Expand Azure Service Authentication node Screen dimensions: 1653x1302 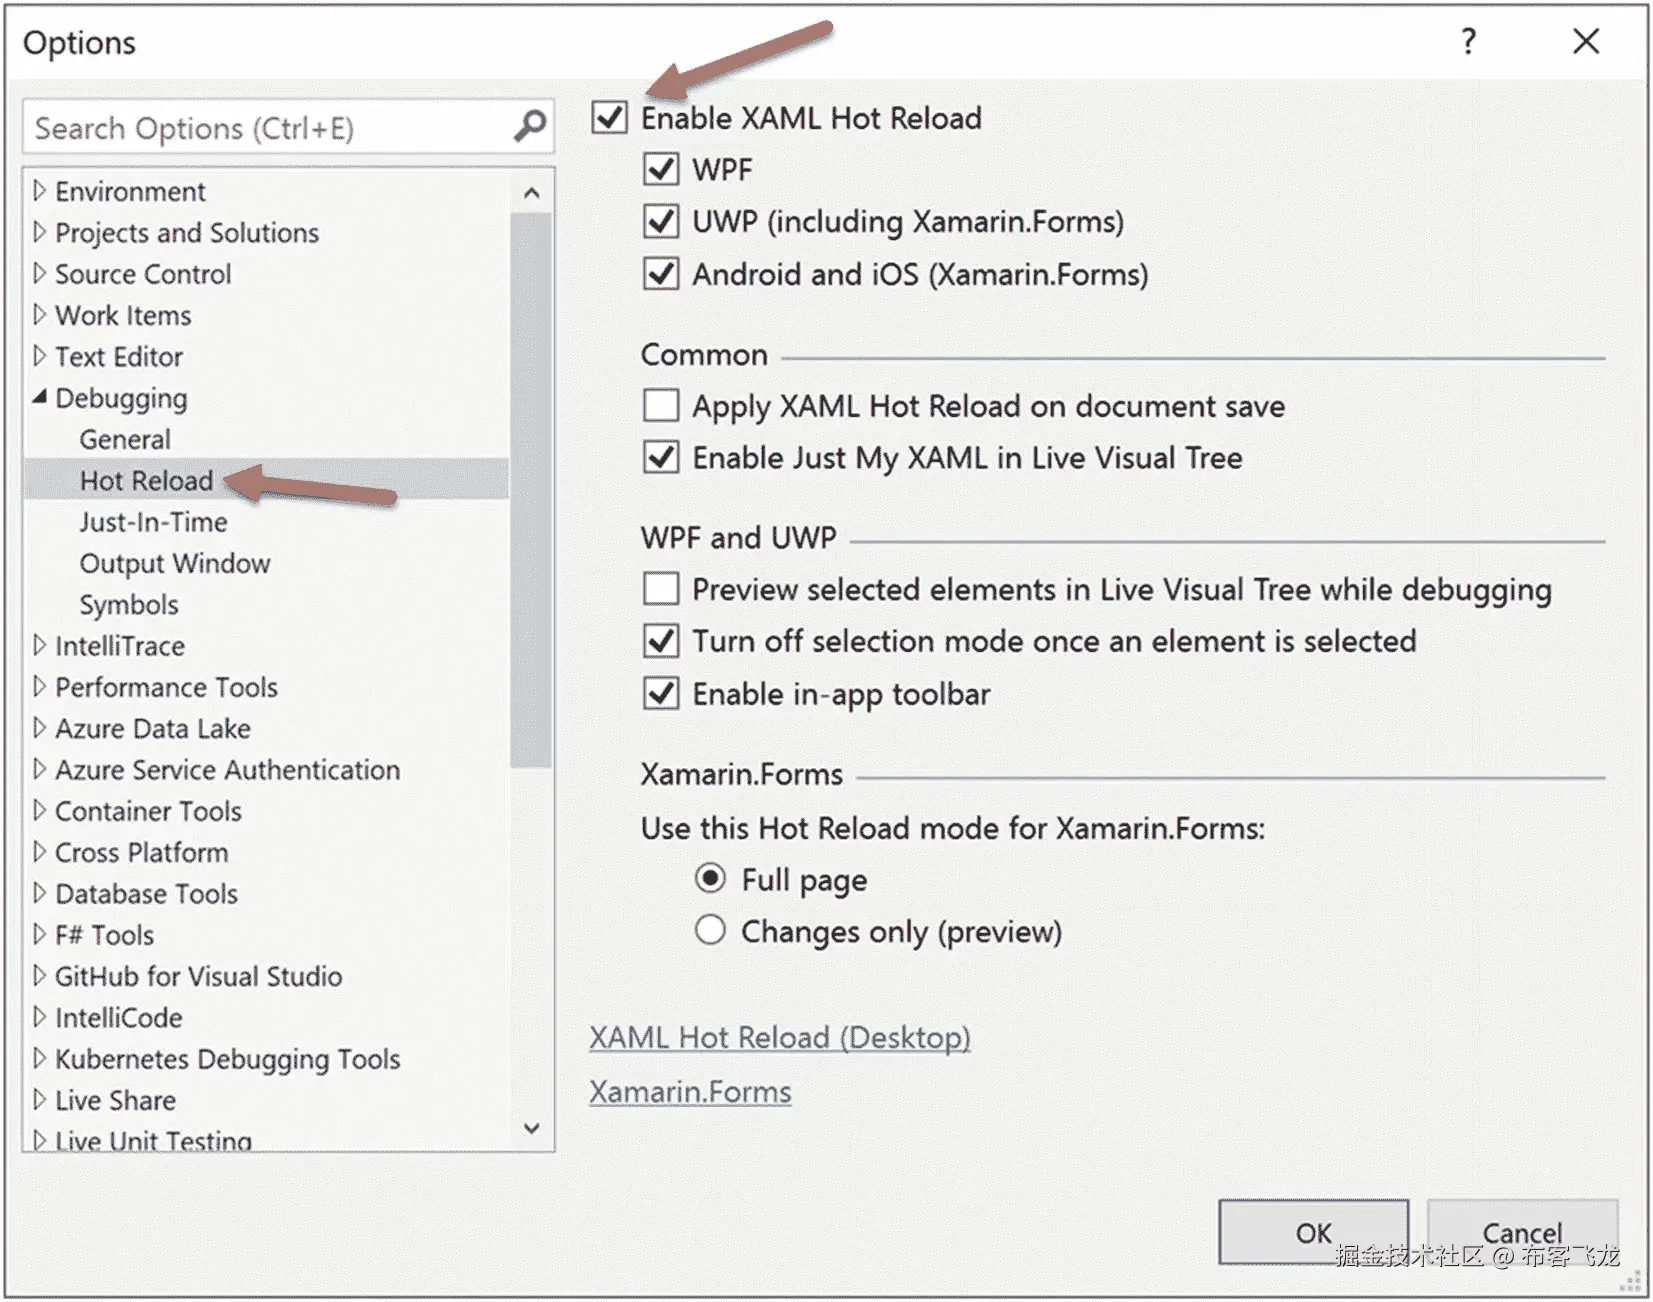coord(39,769)
